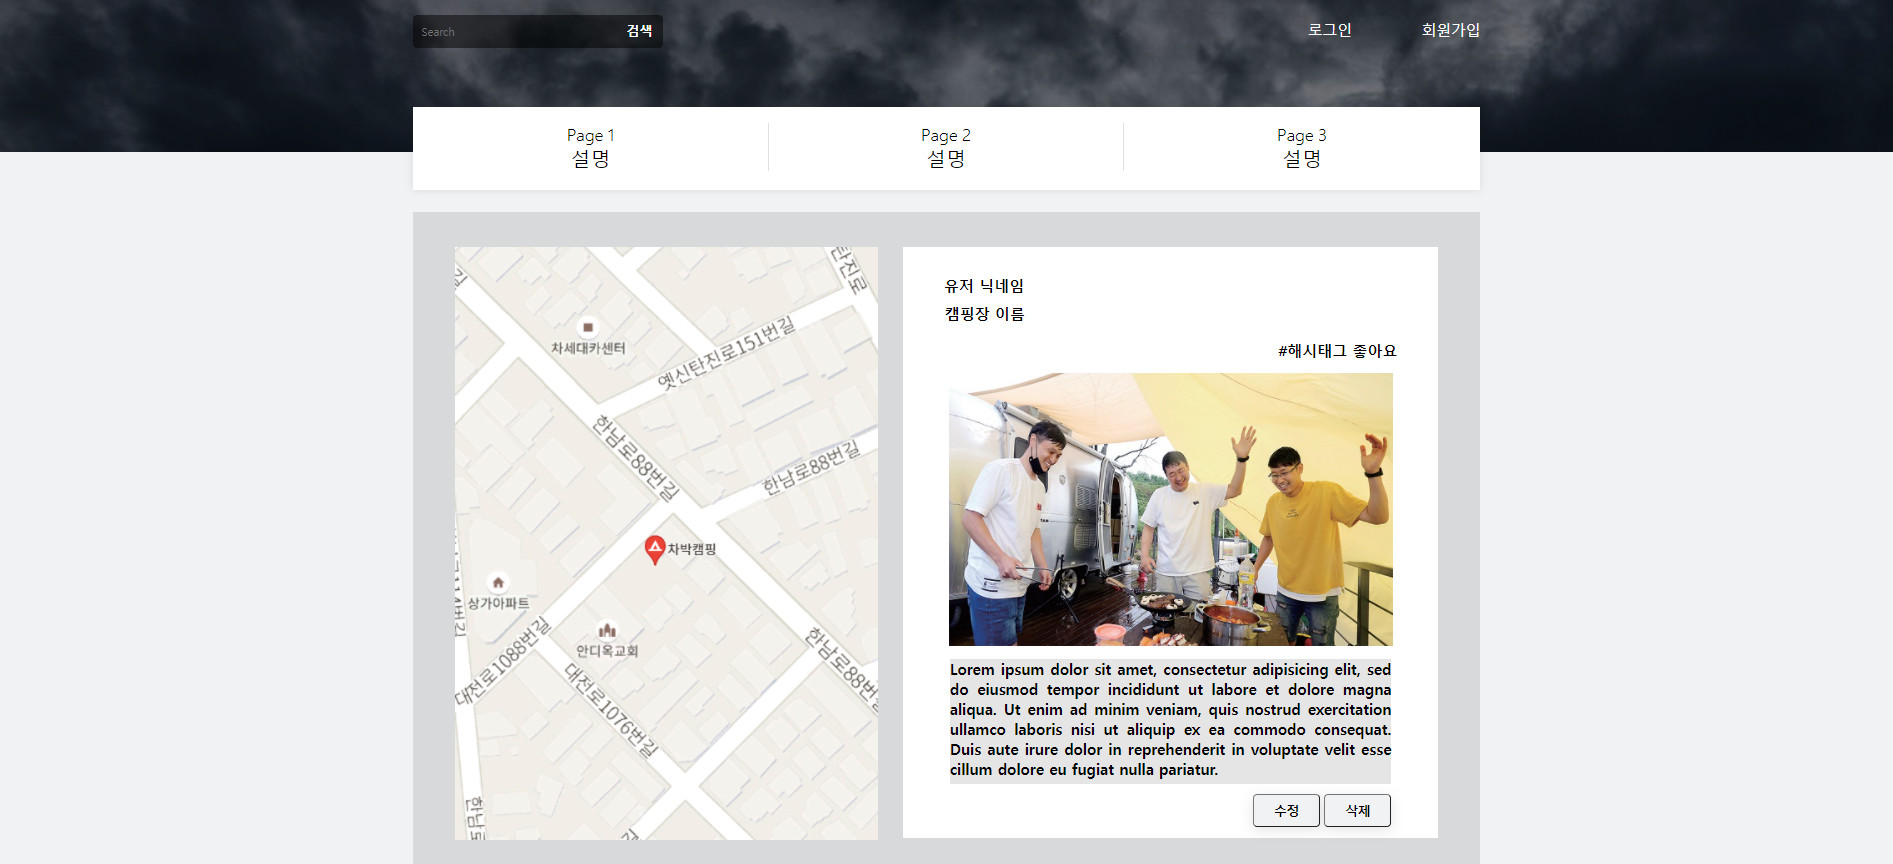Image resolution: width=1893 pixels, height=864 pixels.
Task: Switch to the Page 1 tab
Action: [x=590, y=148]
